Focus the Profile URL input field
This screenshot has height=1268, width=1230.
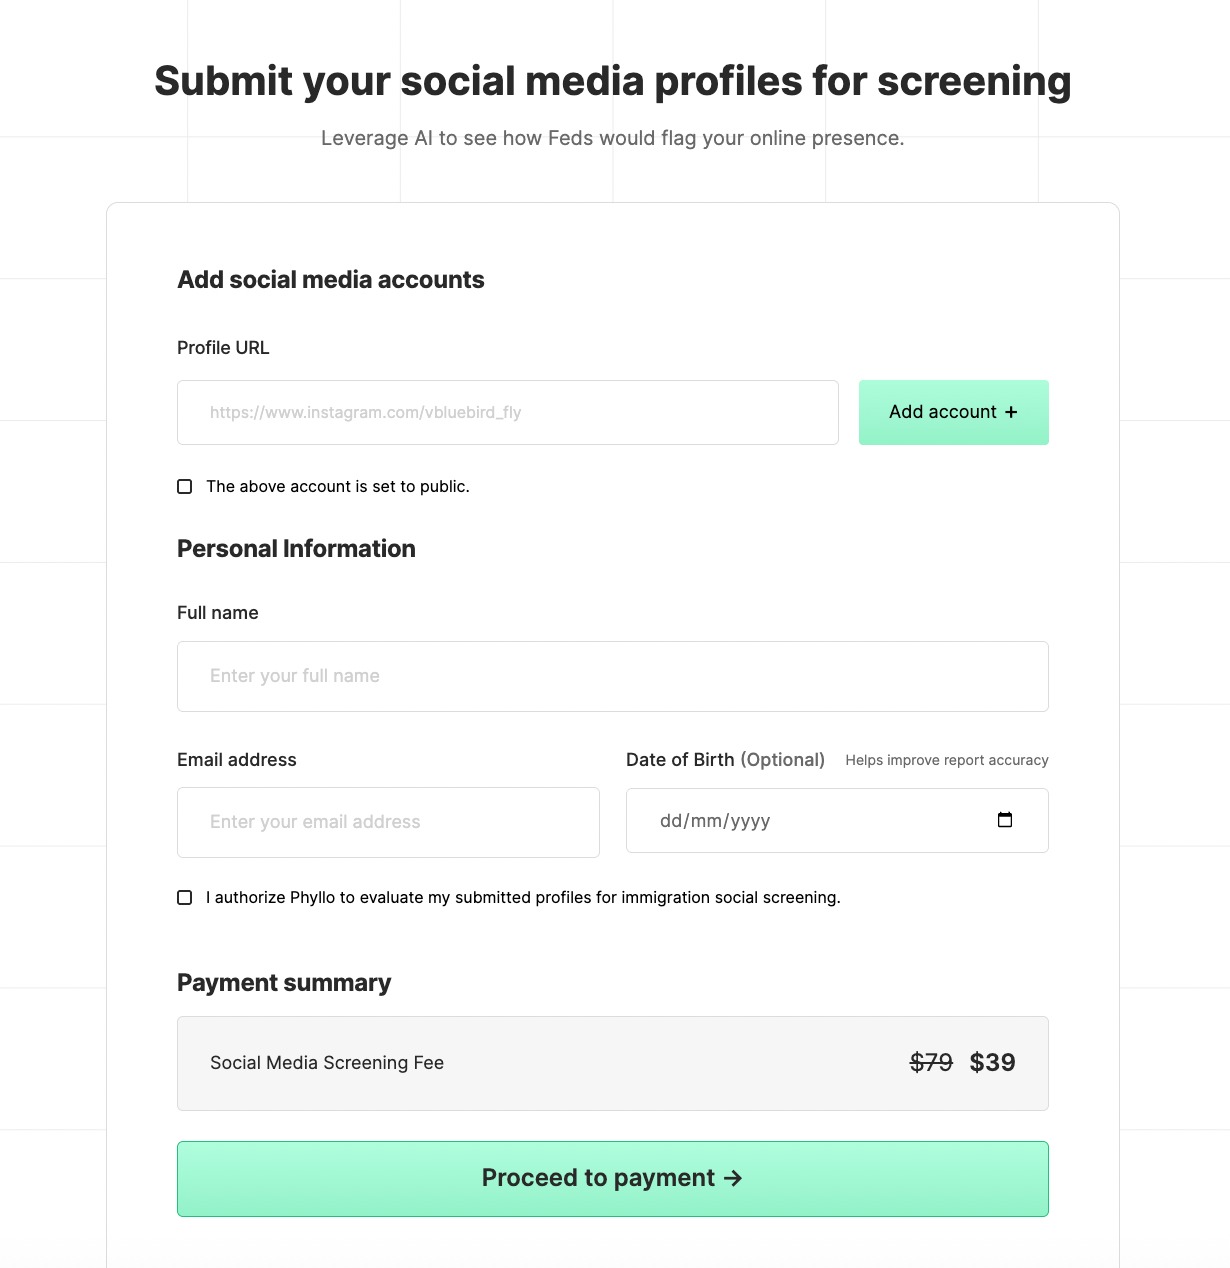[507, 412]
